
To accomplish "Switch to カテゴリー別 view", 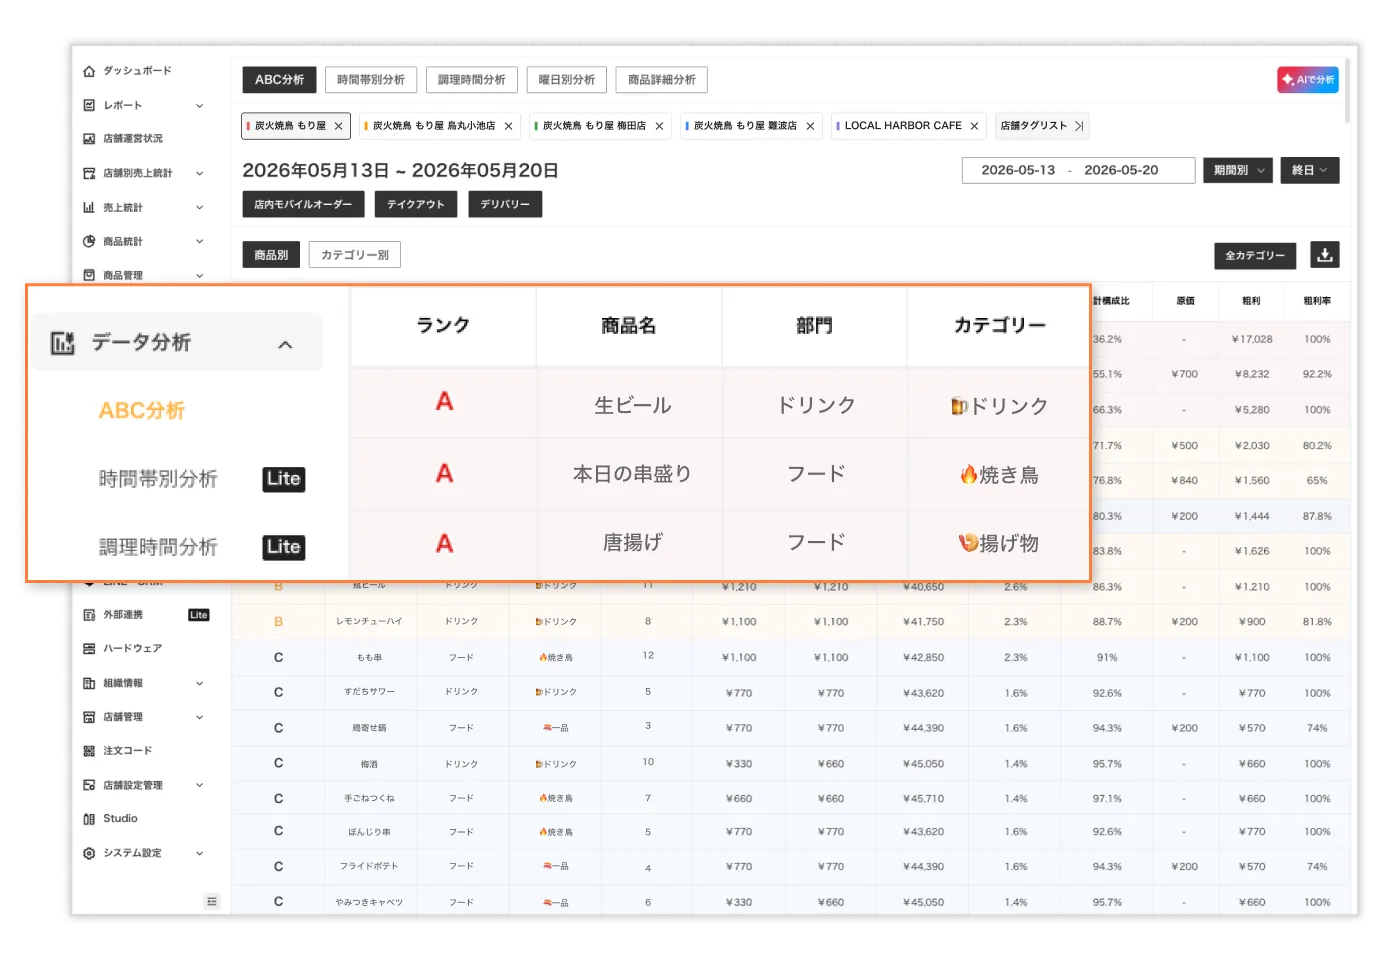I will pyautogui.click(x=355, y=255).
